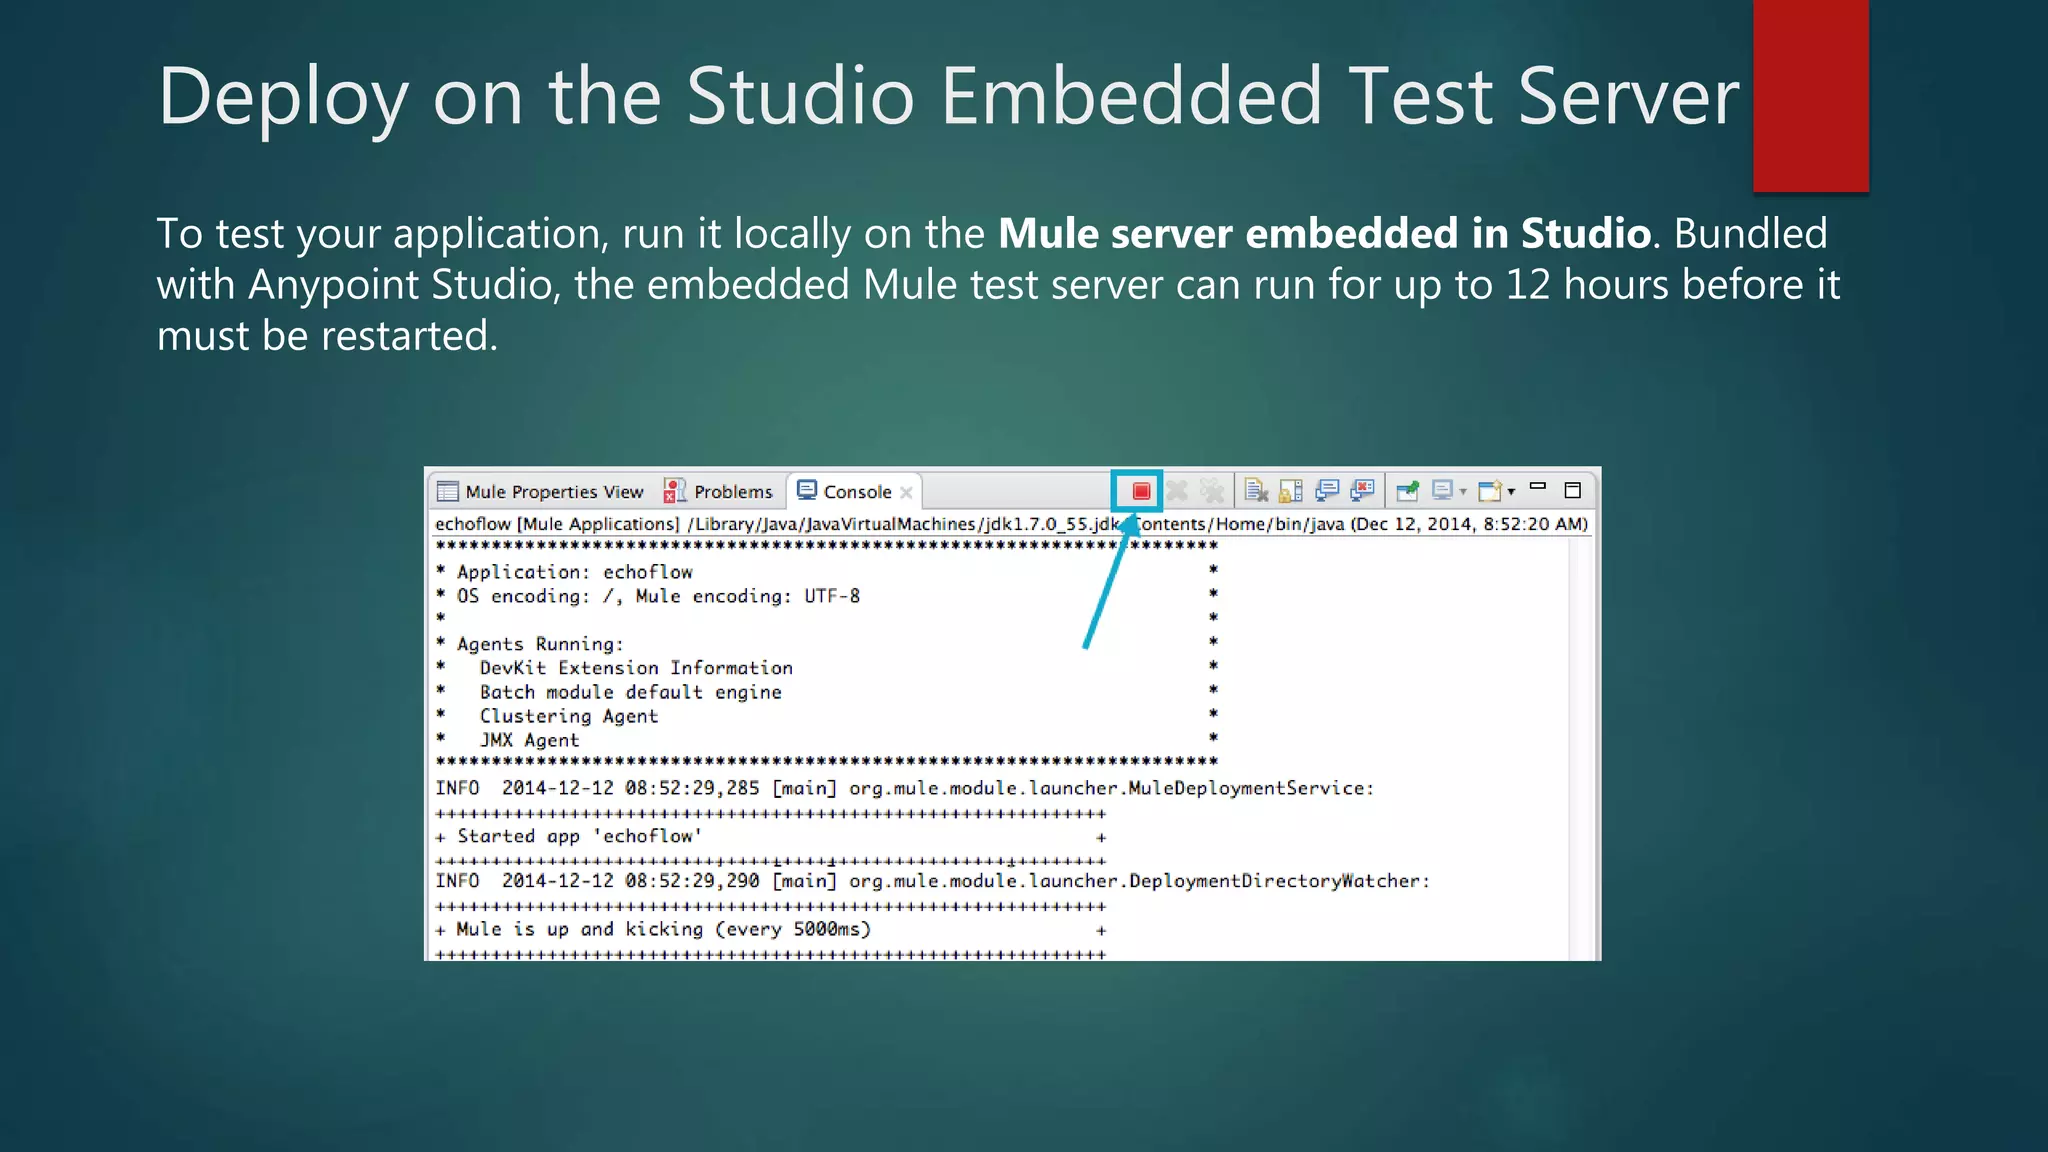The image size is (2048, 1152).
Task: Click the MuleDeploymentService INFO log line
Action: [904, 788]
